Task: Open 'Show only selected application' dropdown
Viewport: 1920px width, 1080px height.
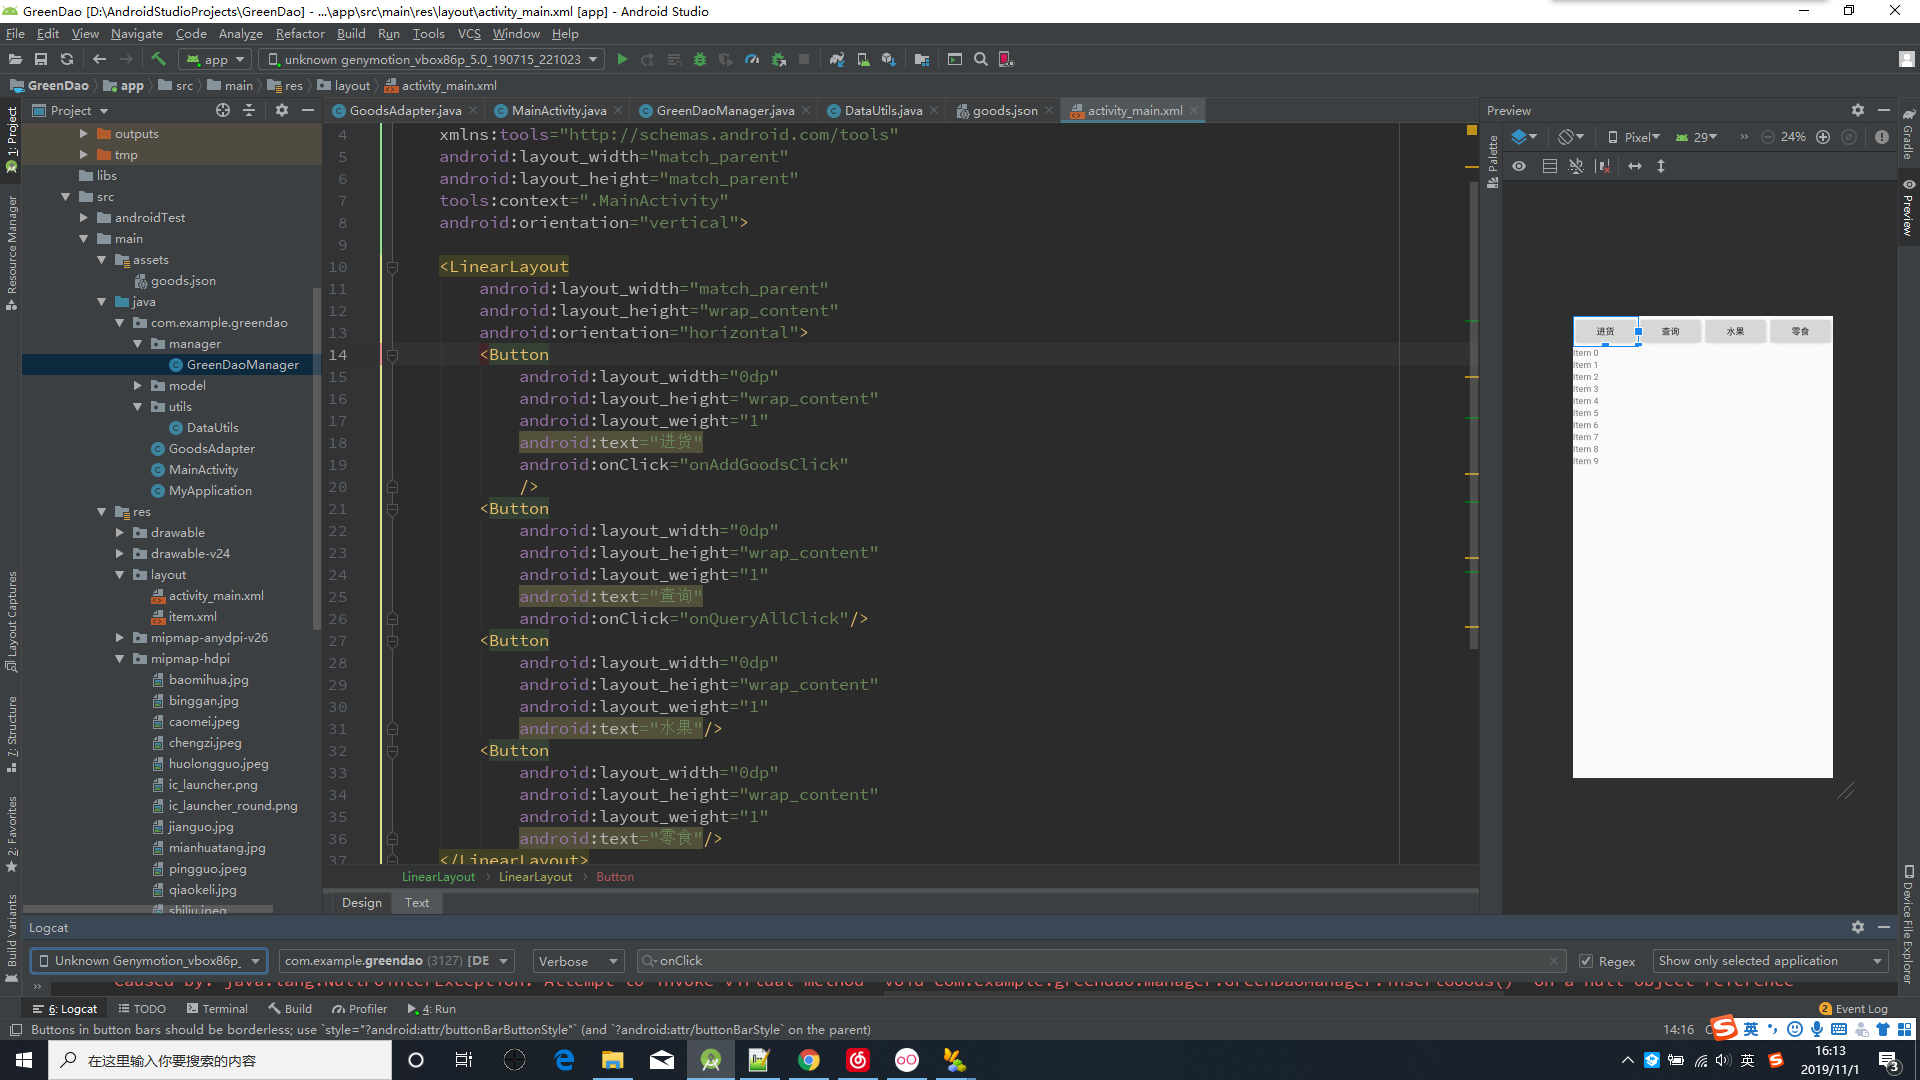Action: pos(1770,961)
